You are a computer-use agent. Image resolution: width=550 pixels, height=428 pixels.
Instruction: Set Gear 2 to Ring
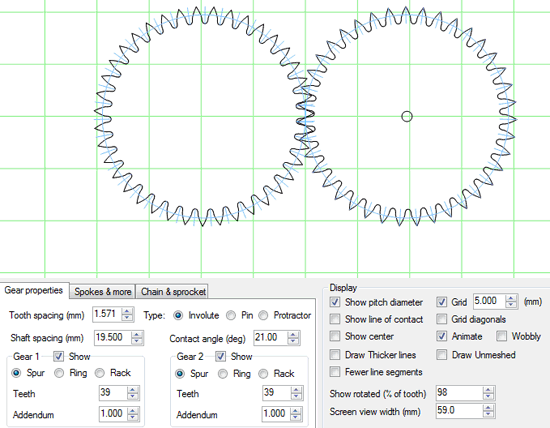click(223, 374)
